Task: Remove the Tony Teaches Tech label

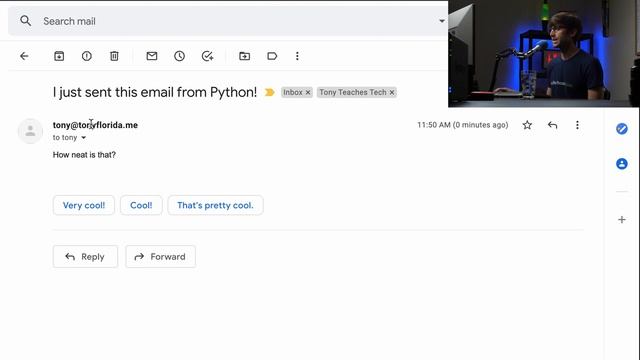Action: 392,93
